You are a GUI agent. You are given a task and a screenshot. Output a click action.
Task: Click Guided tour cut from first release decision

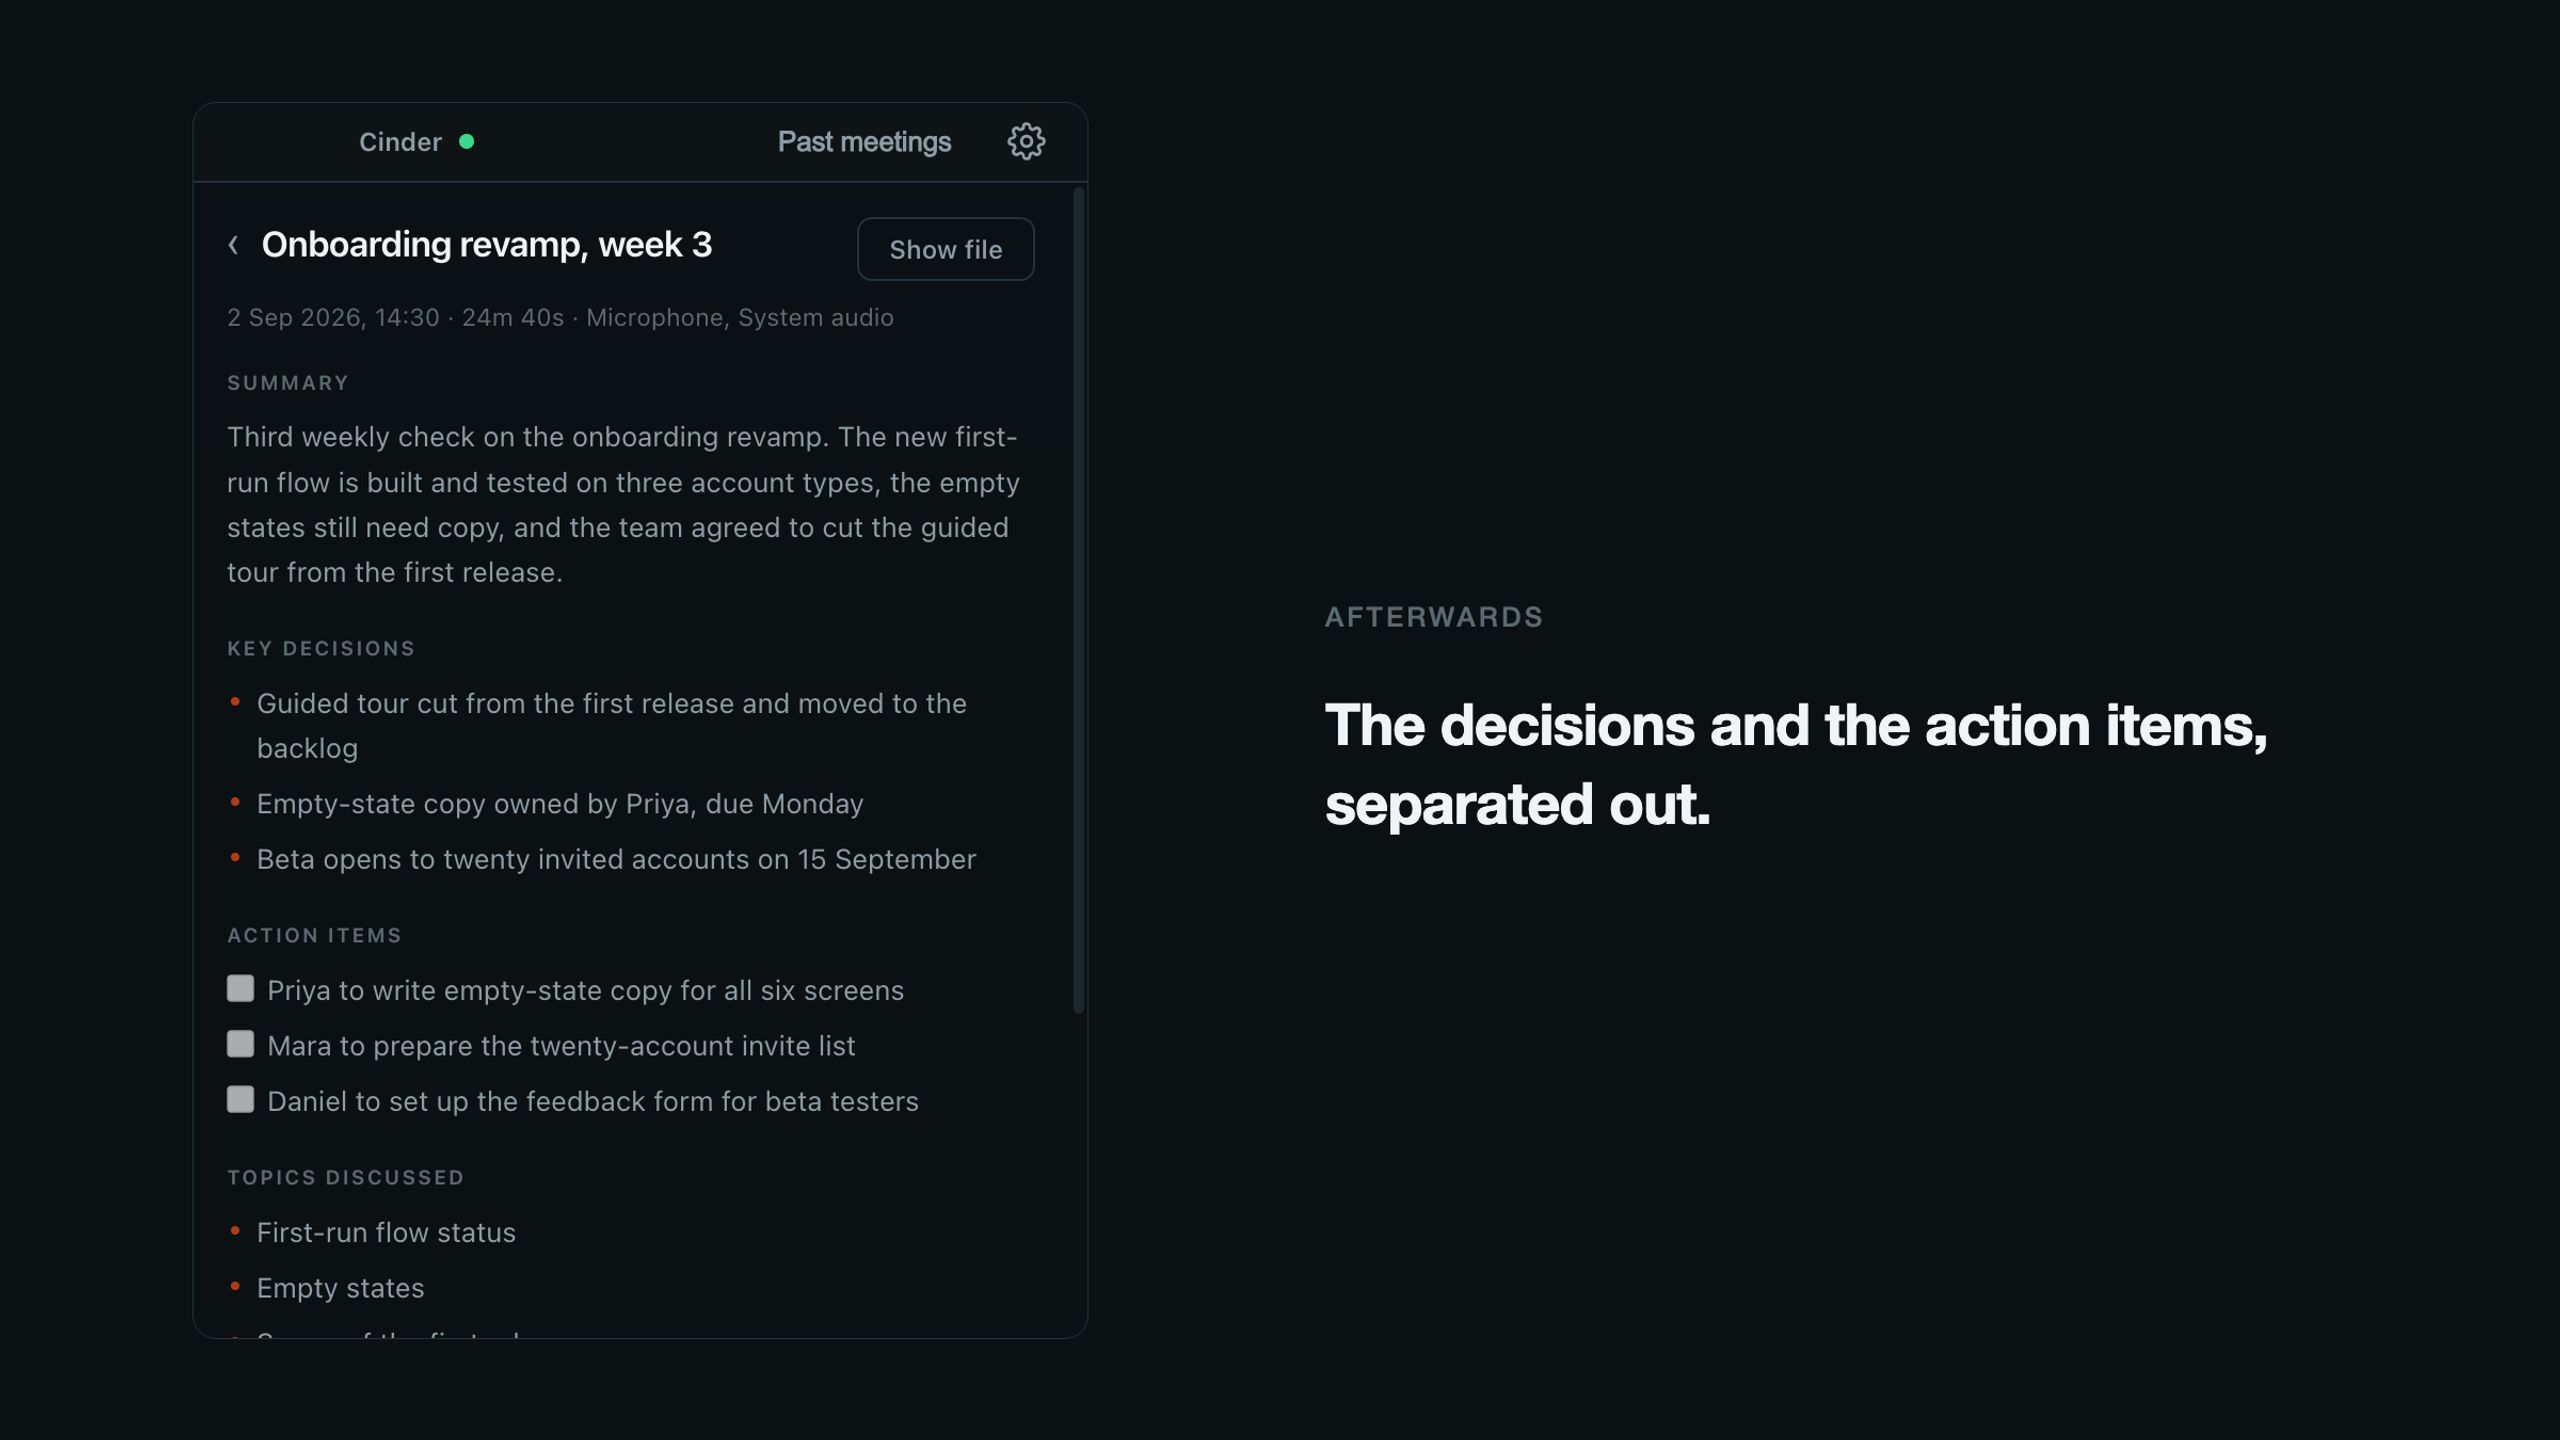click(611, 726)
